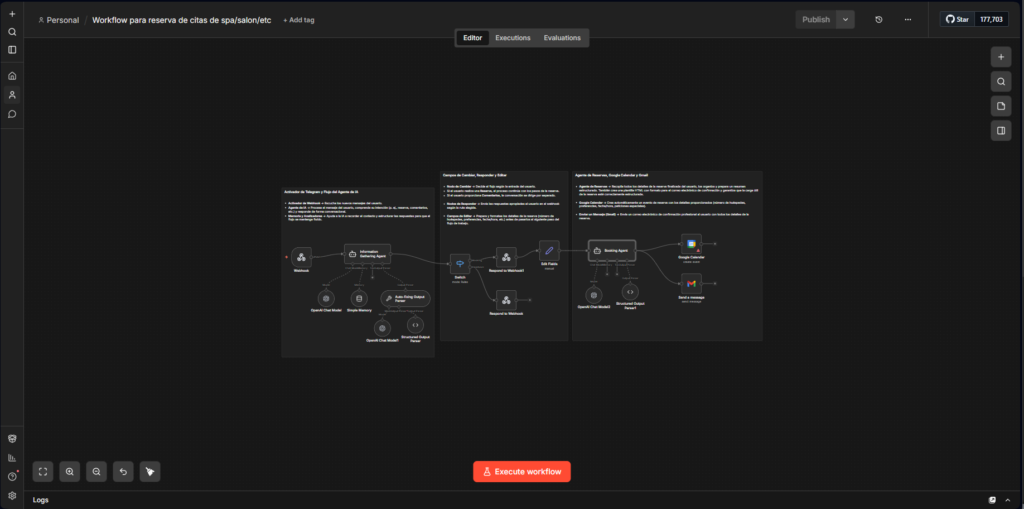
Task: Toggle the right side panel icon
Action: pos(1000,130)
